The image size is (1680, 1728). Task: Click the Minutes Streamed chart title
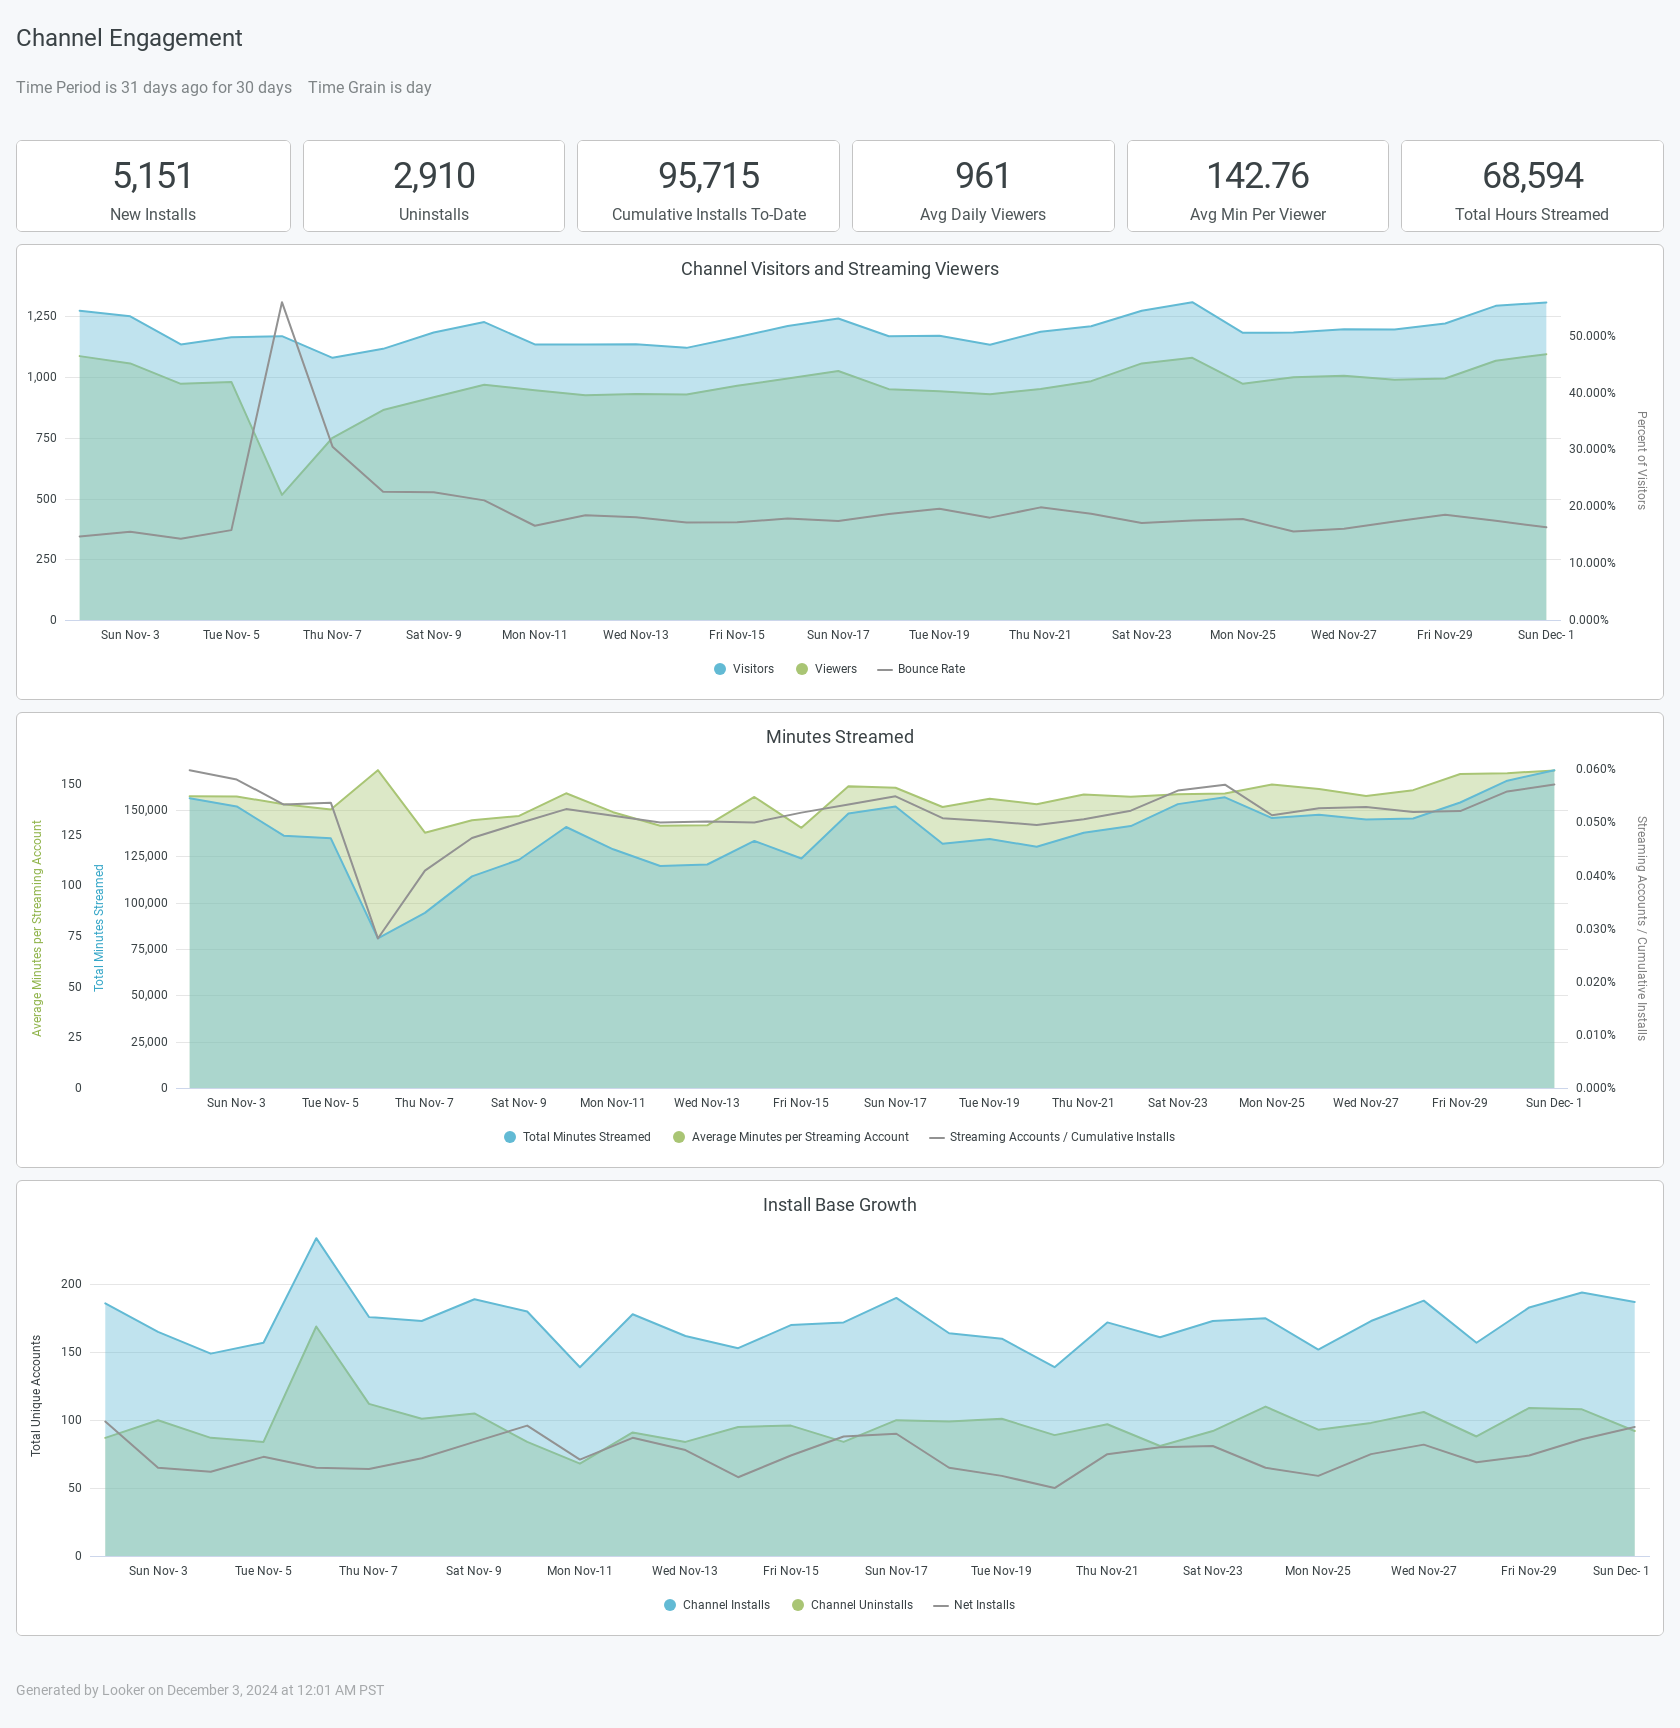click(x=840, y=737)
